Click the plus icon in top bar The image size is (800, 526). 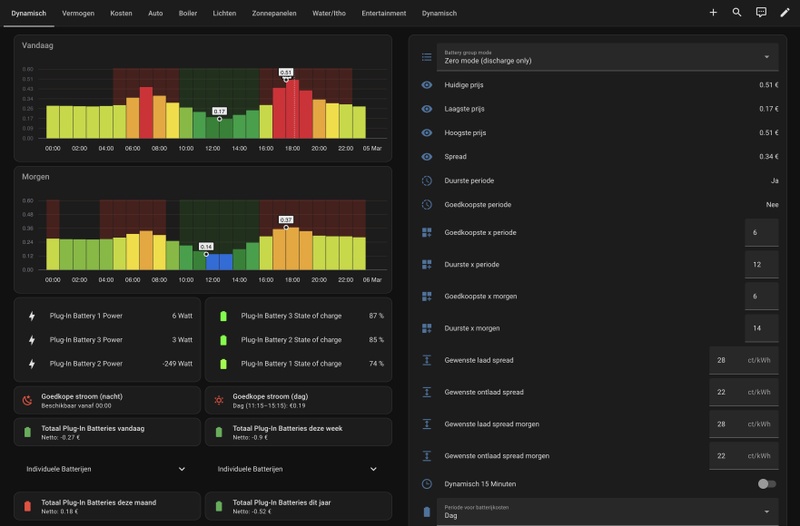(x=713, y=13)
